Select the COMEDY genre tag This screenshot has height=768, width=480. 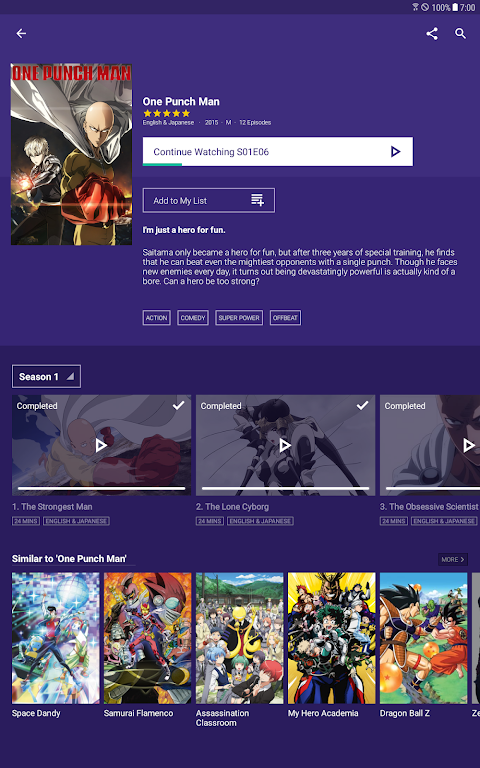[x=193, y=318]
